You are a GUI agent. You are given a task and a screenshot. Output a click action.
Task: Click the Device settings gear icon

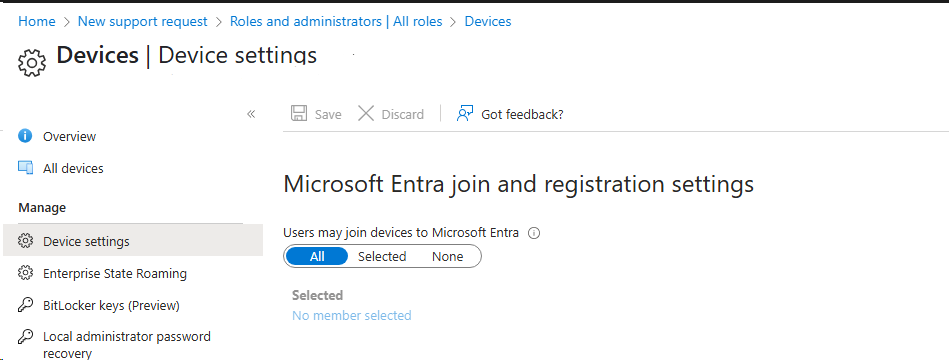pos(25,241)
